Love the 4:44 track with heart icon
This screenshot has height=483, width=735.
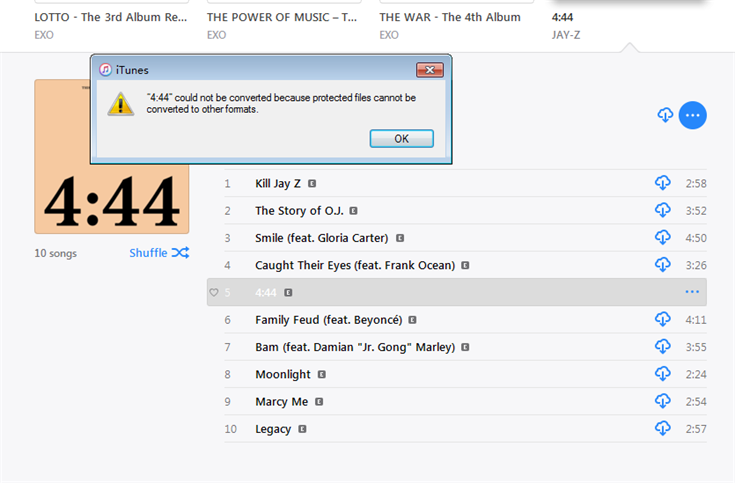[x=214, y=292]
